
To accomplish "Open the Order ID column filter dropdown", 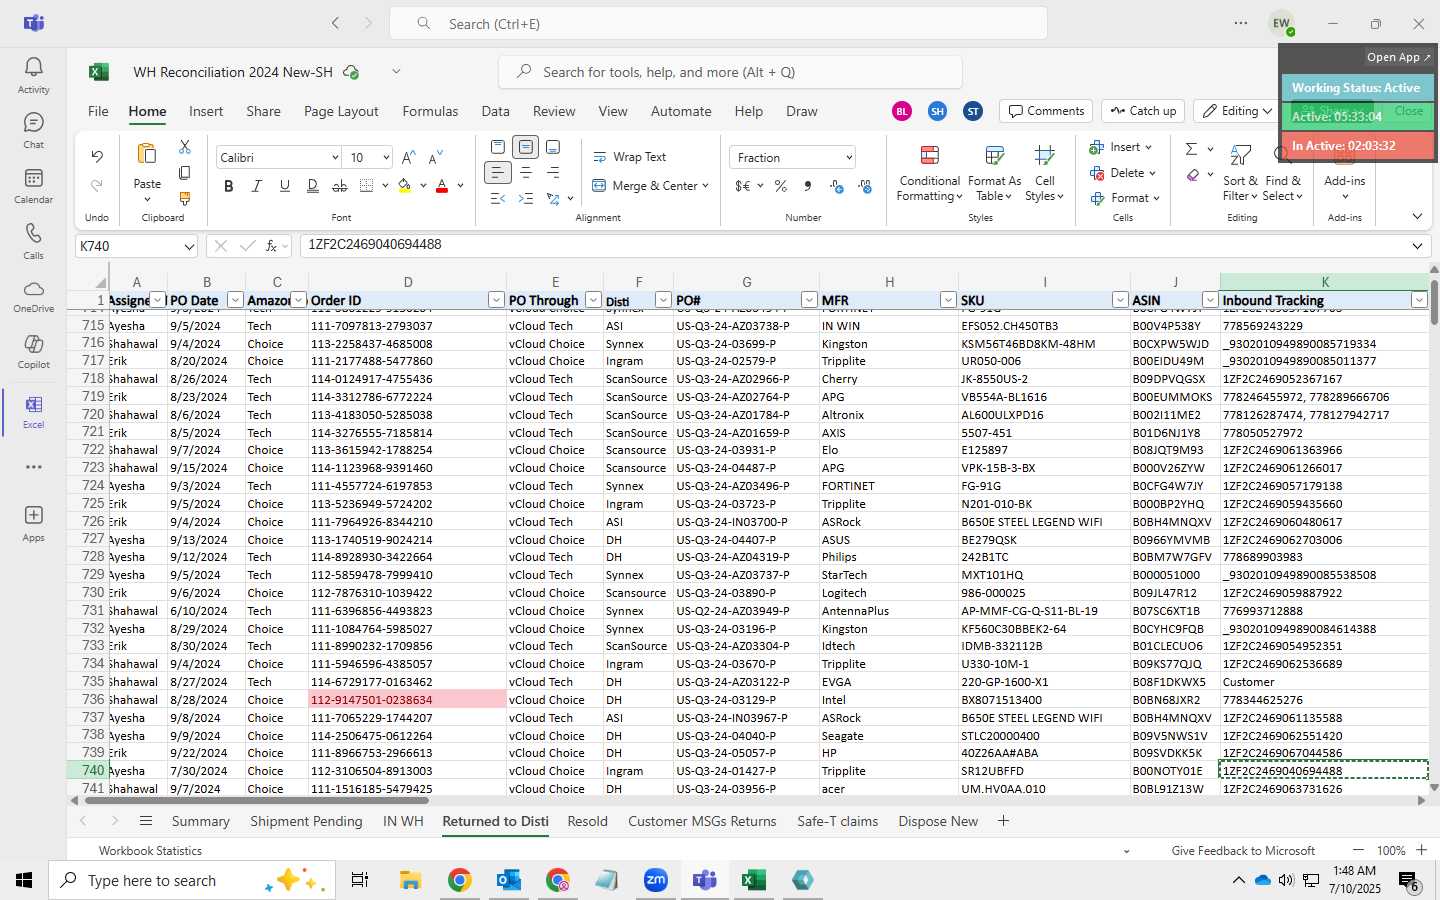I will click(x=496, y=300).
